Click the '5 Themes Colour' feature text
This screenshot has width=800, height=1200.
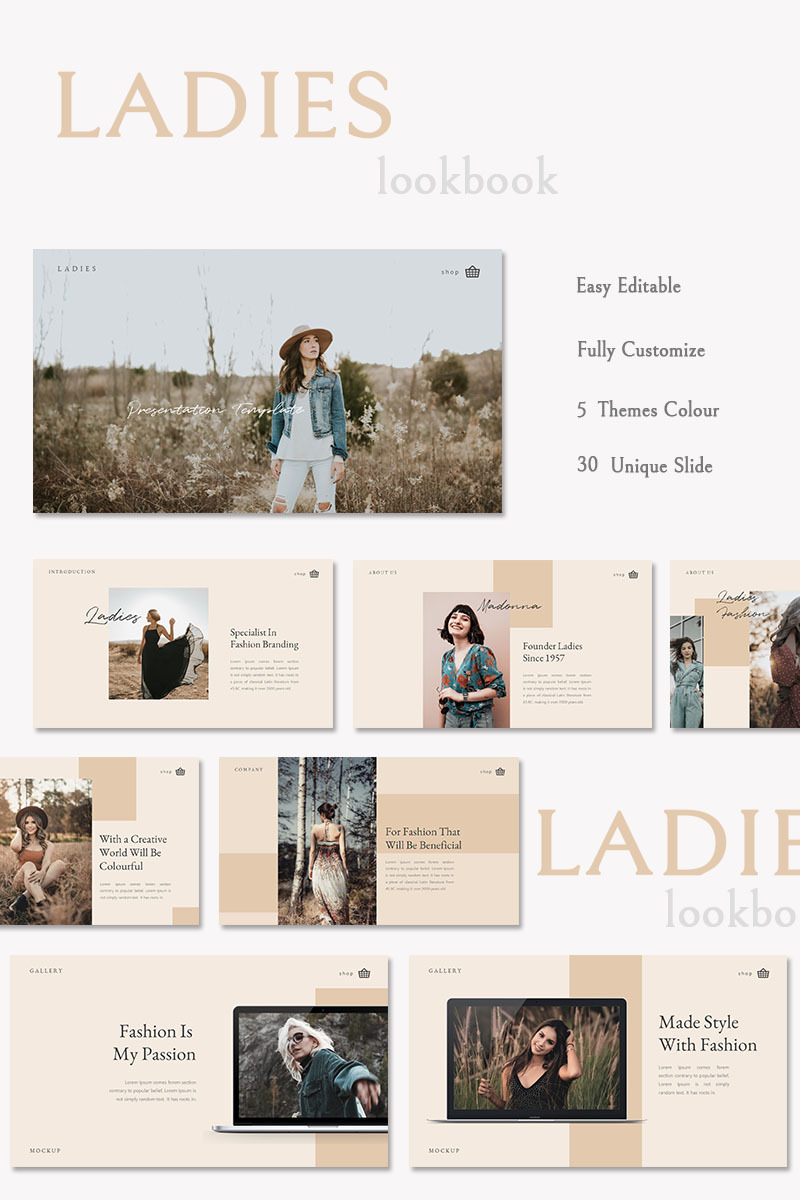tap(647, 410)
